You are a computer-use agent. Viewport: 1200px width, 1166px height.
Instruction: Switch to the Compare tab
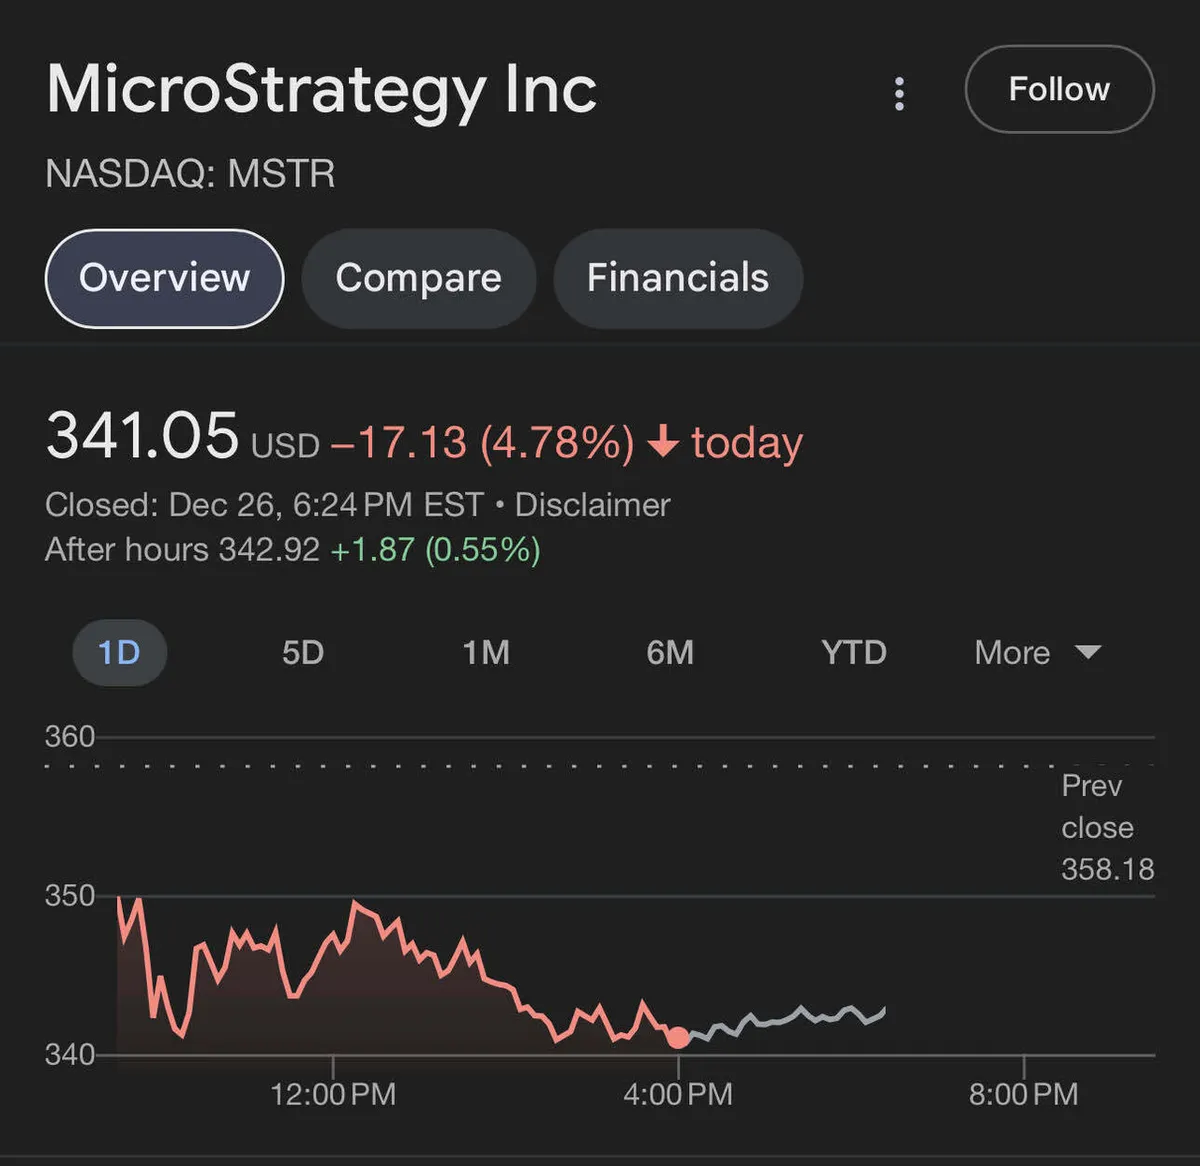[x=418, y=278]
